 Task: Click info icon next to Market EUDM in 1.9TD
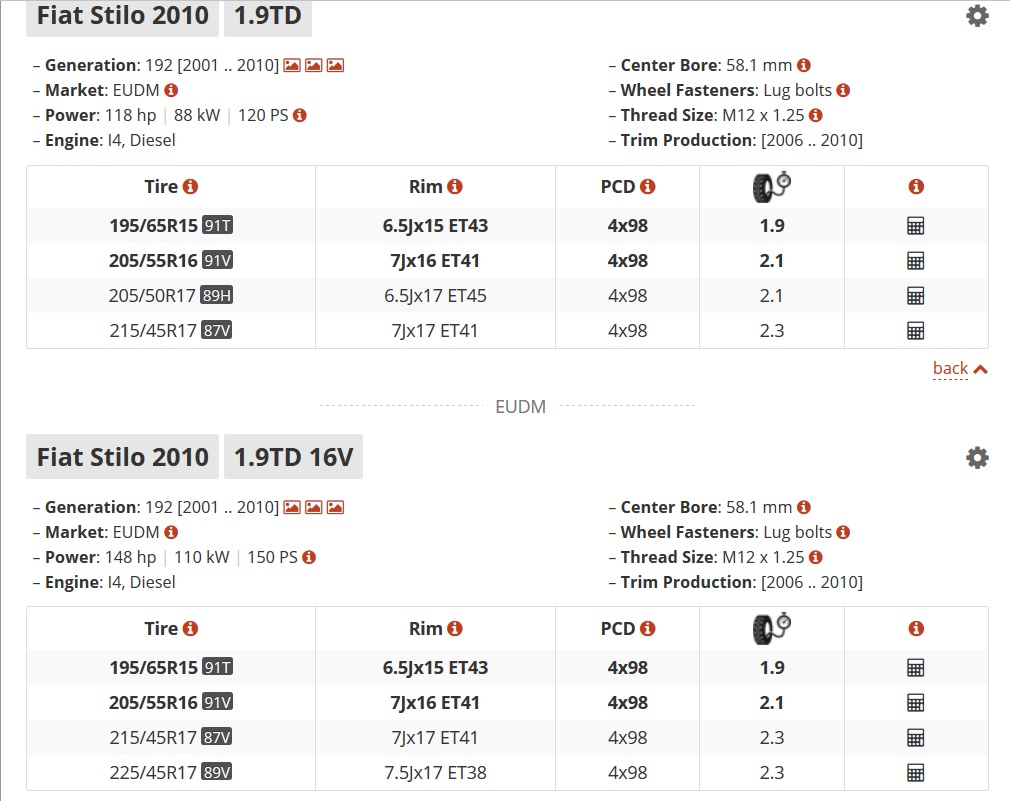171,90
